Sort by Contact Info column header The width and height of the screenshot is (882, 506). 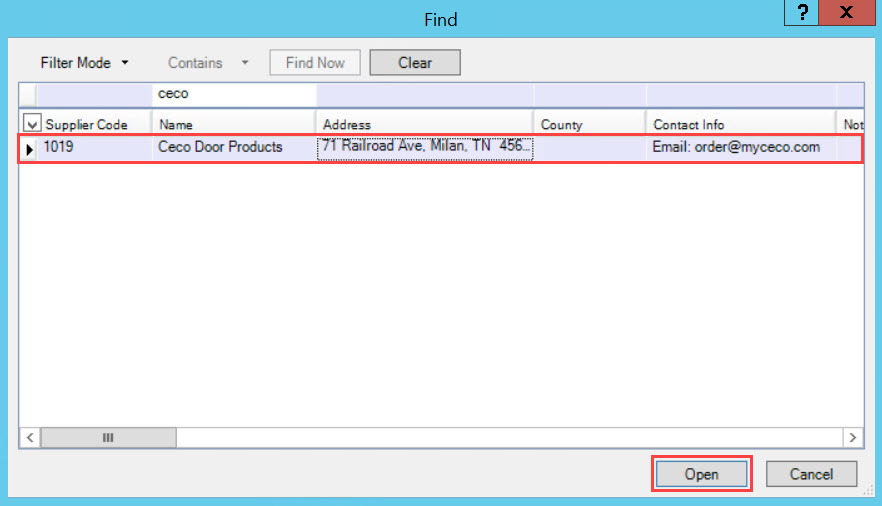[x=741, y=124]
